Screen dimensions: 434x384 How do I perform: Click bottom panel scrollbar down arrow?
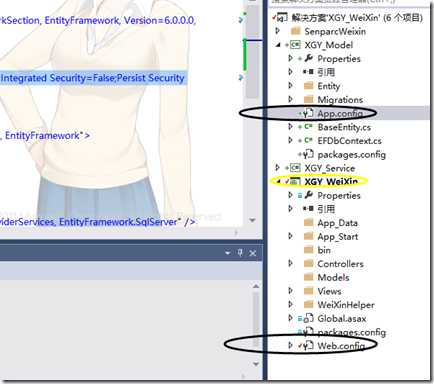(256, 364)
